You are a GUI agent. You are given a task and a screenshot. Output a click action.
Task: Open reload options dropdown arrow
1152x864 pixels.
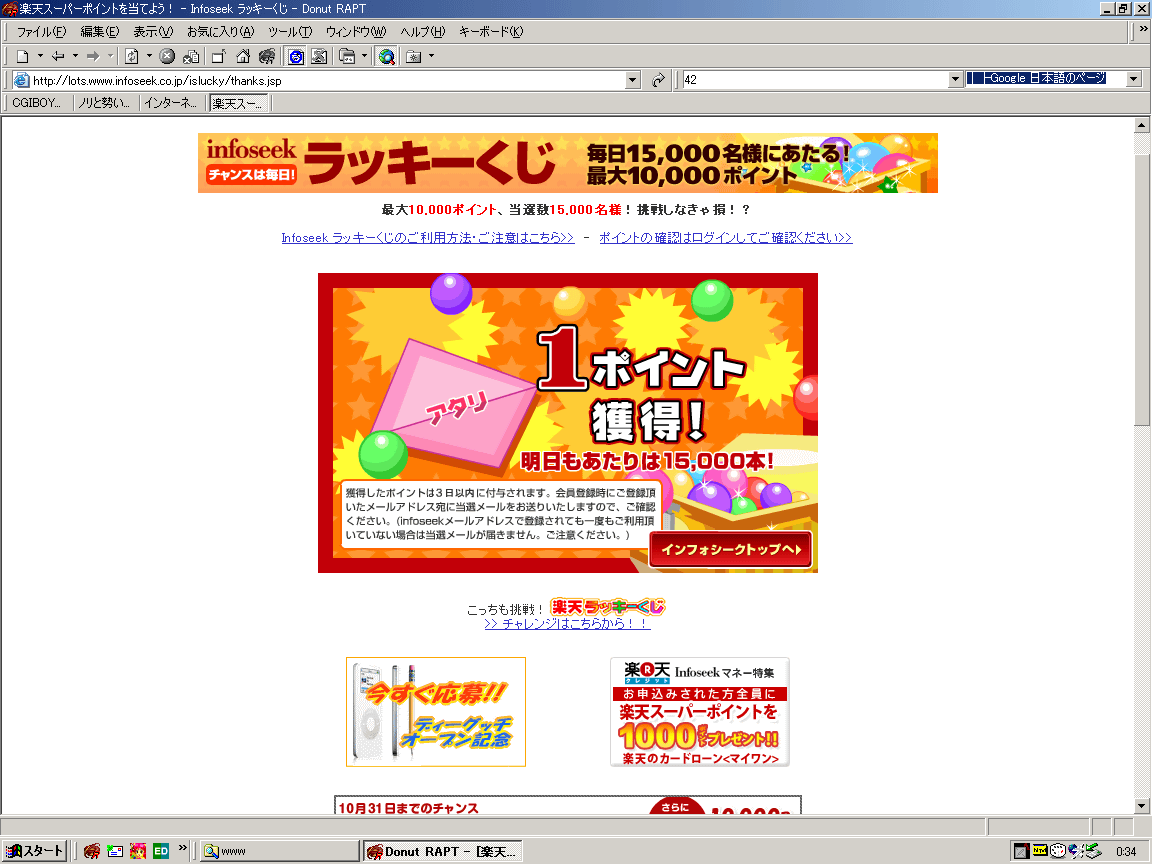point(149,56)
